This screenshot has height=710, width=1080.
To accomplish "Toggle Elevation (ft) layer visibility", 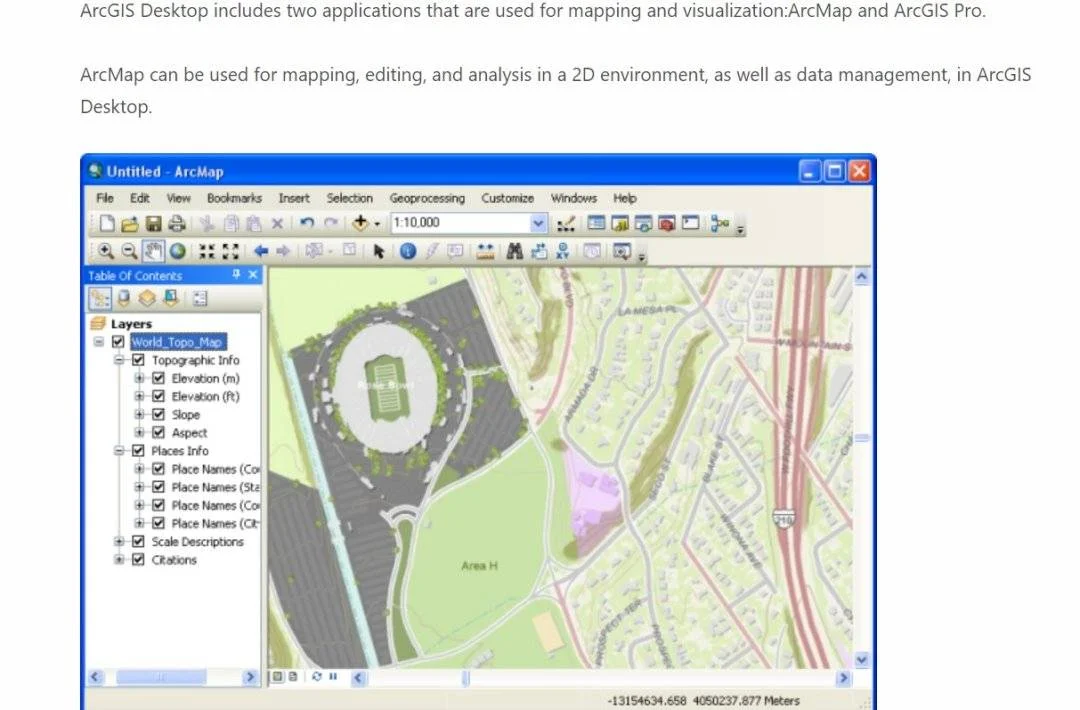I will pyautogui.click(x=158, y=396).
